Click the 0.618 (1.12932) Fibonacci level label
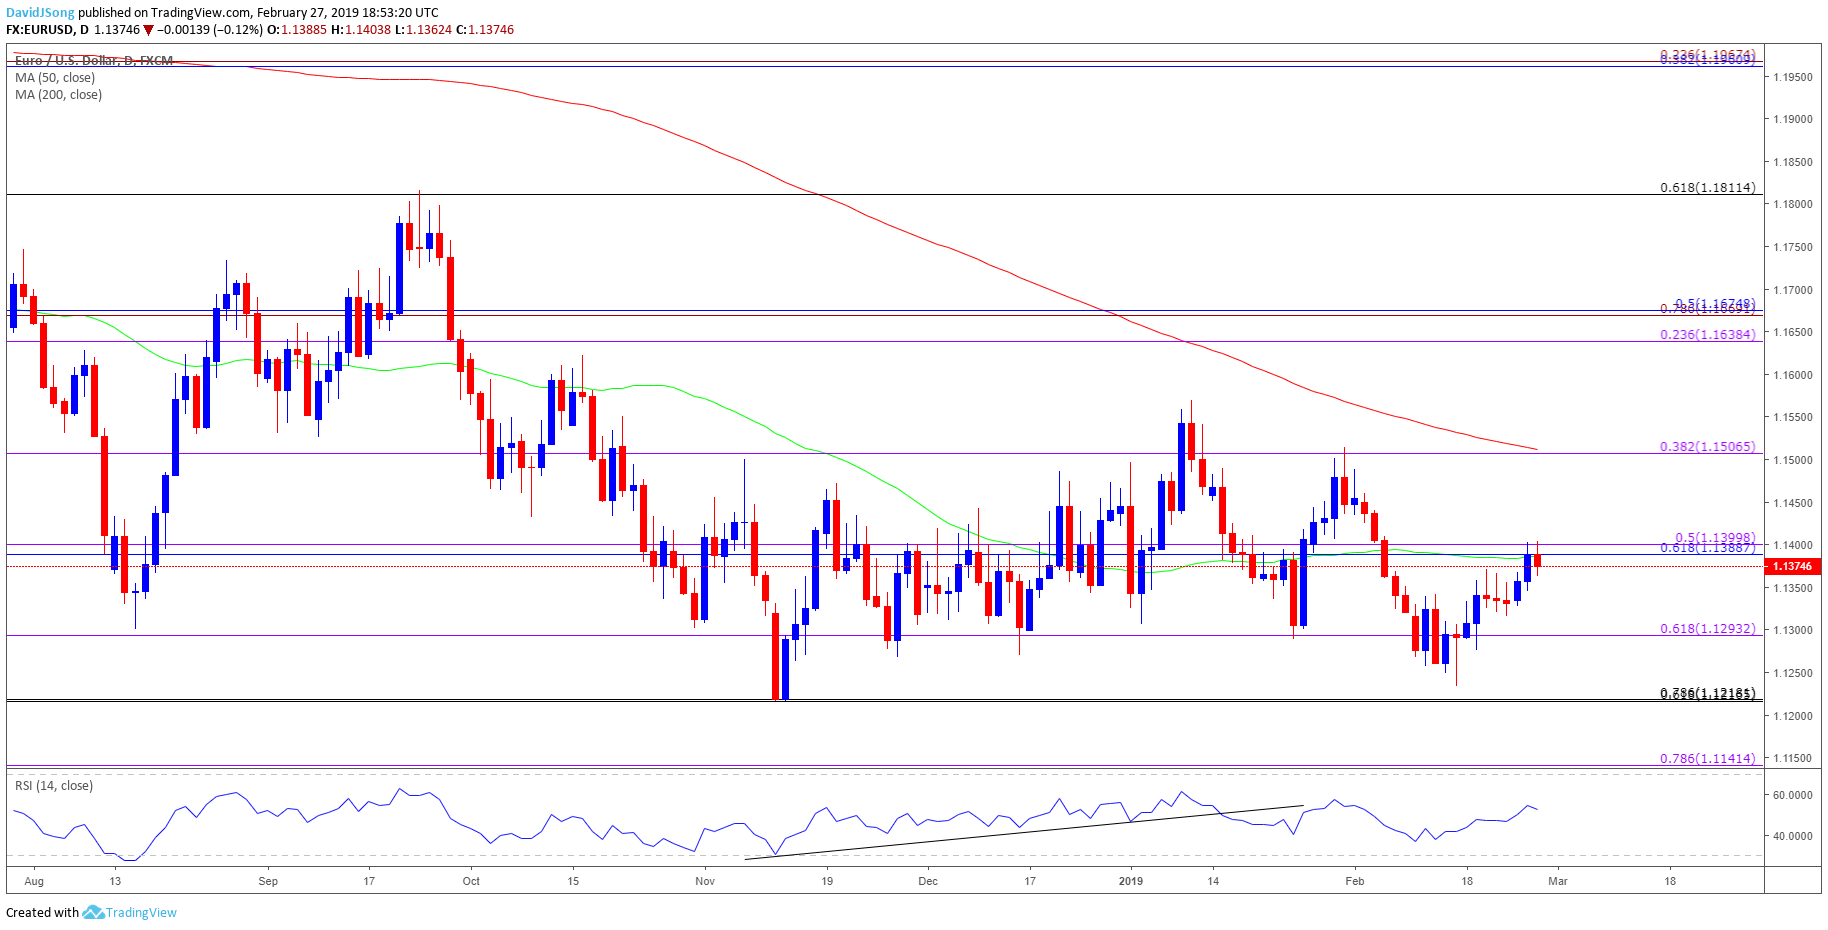 (1707, 629)
